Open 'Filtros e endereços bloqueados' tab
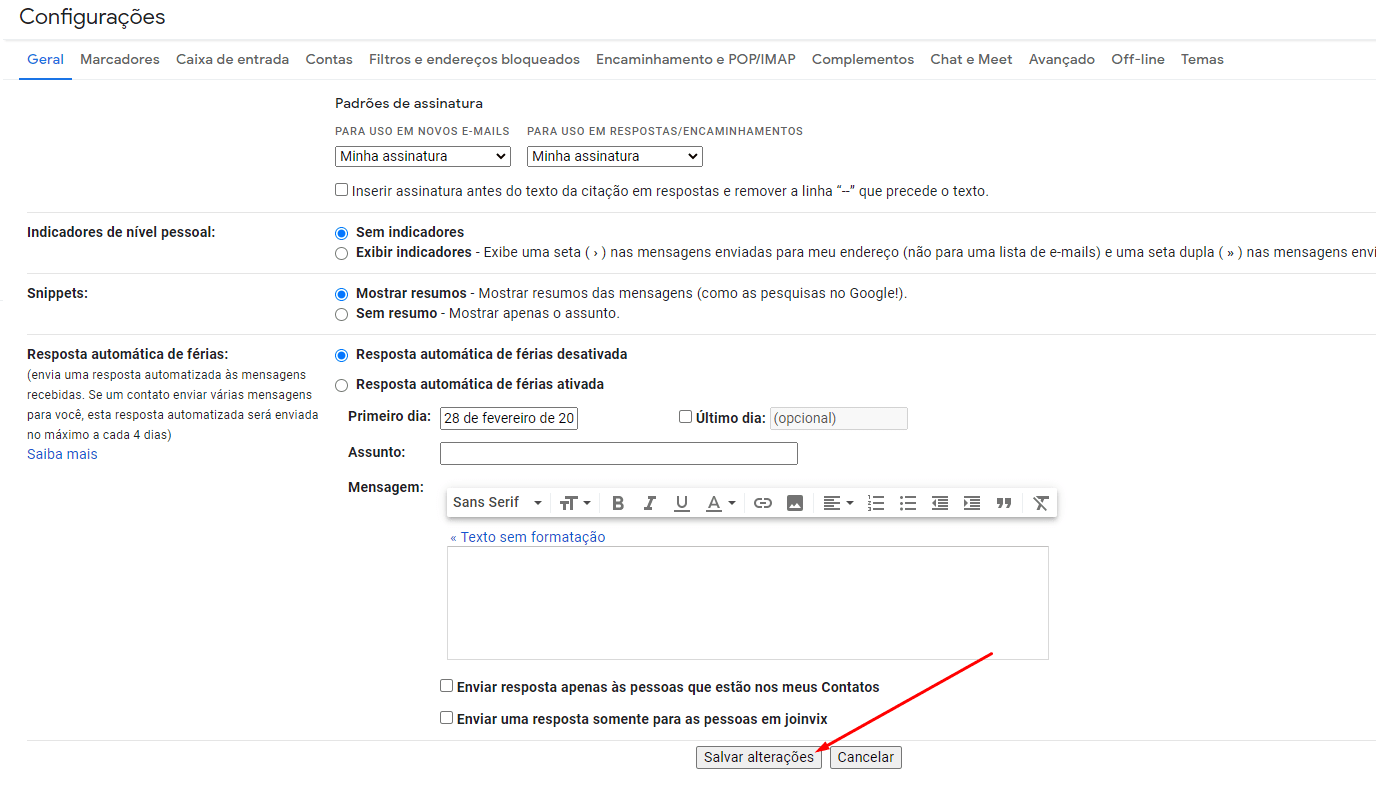 (x=474, y=59)
